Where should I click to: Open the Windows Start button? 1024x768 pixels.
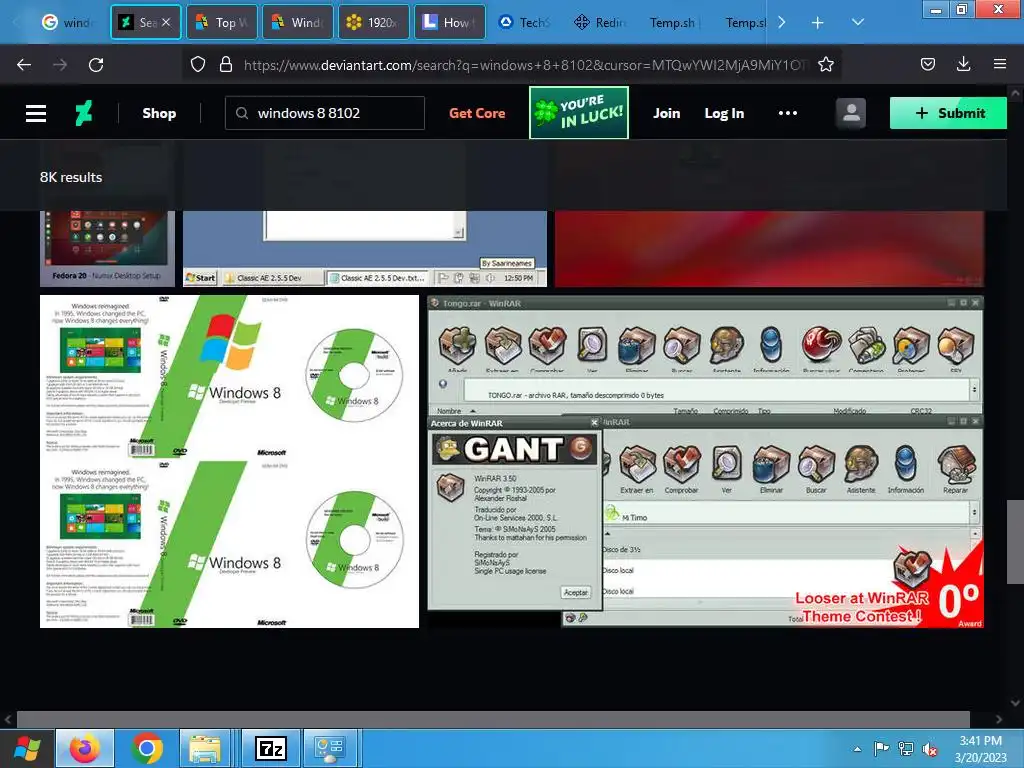click(x=27, y=748)
